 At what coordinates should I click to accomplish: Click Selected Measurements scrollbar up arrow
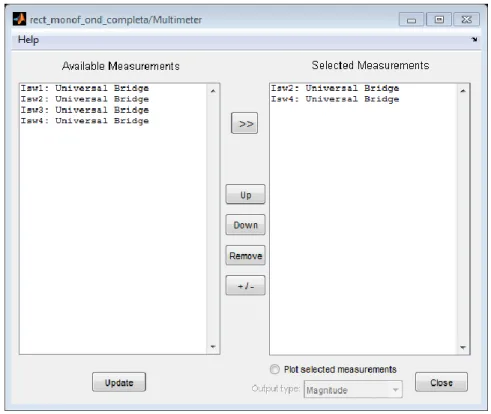point(463,91)
